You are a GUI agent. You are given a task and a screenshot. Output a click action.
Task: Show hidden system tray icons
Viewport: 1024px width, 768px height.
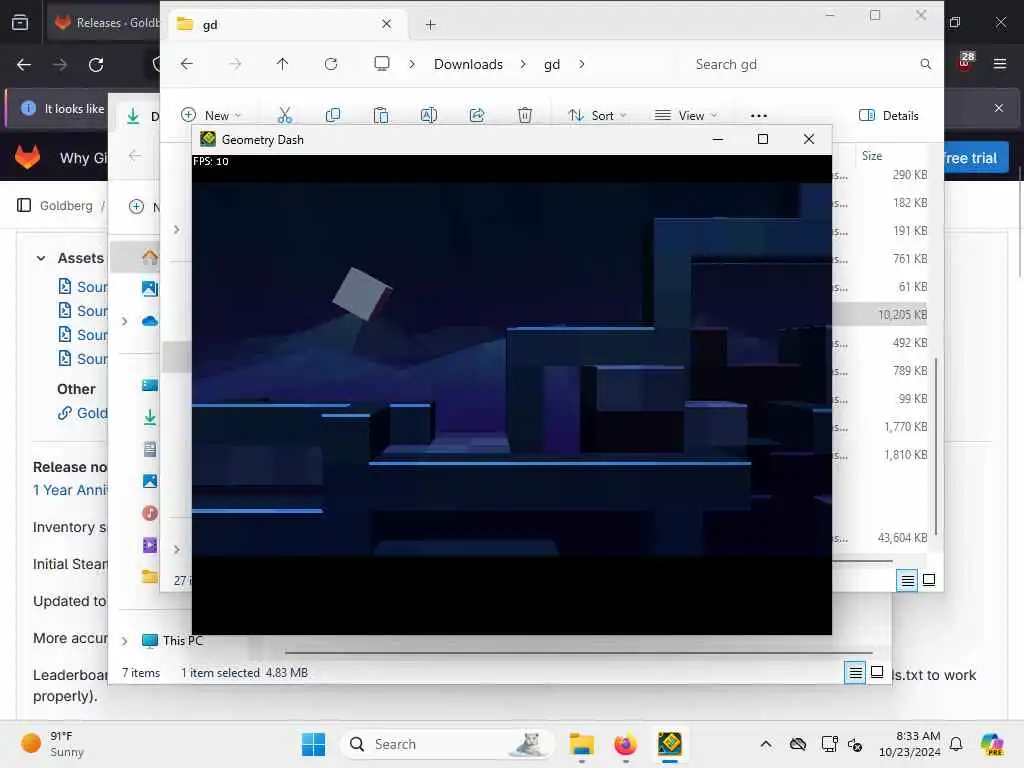coord(766,744)
